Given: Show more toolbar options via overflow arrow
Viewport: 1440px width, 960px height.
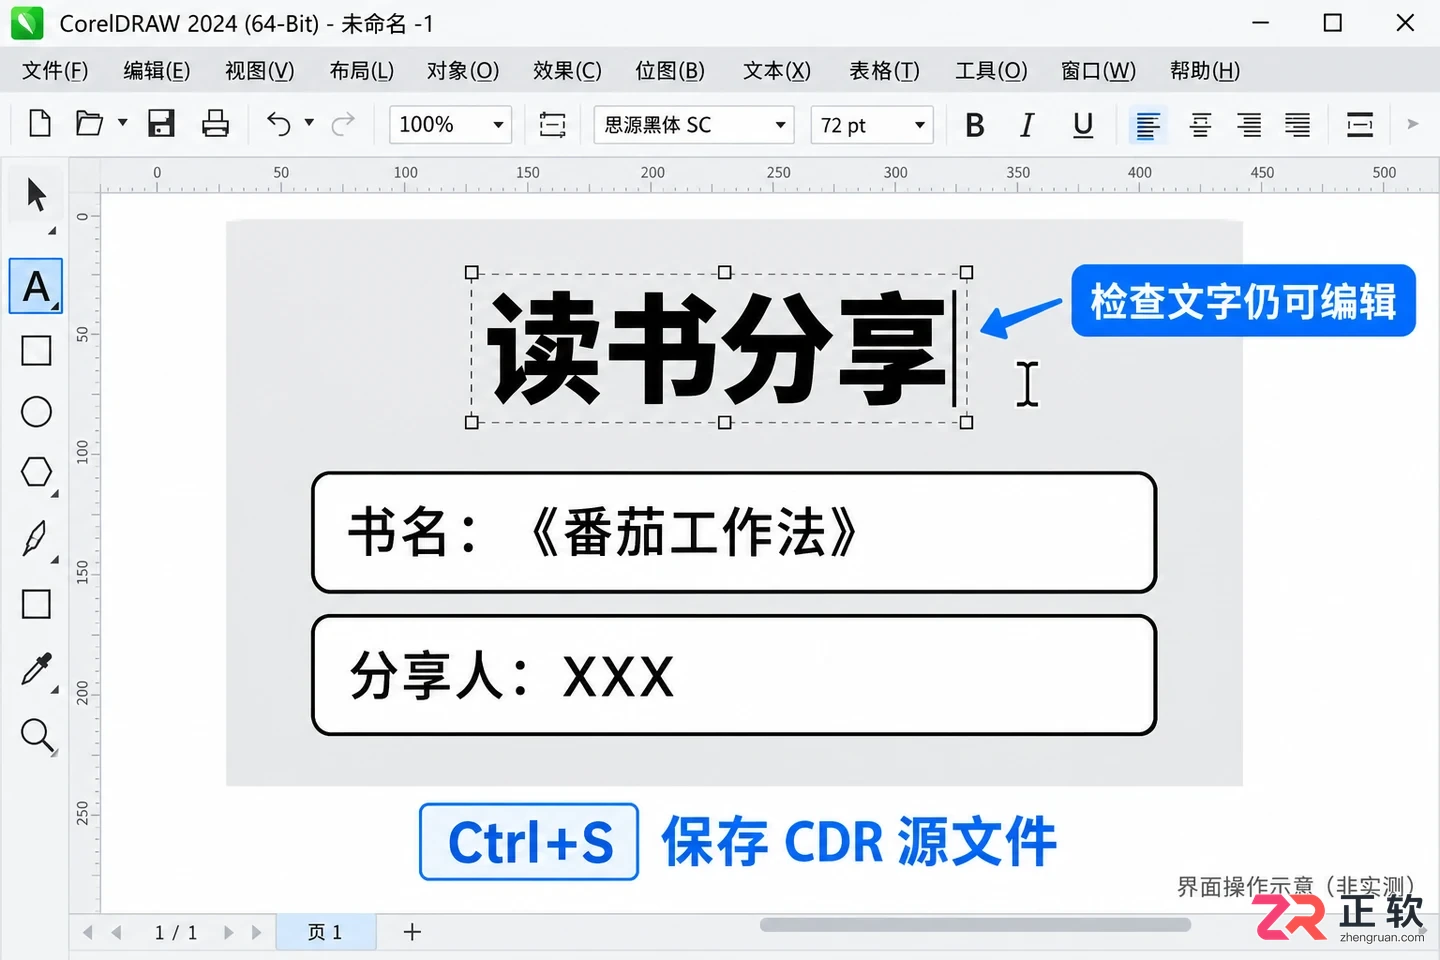Looking at the screenshot, I should point(1413,124).
